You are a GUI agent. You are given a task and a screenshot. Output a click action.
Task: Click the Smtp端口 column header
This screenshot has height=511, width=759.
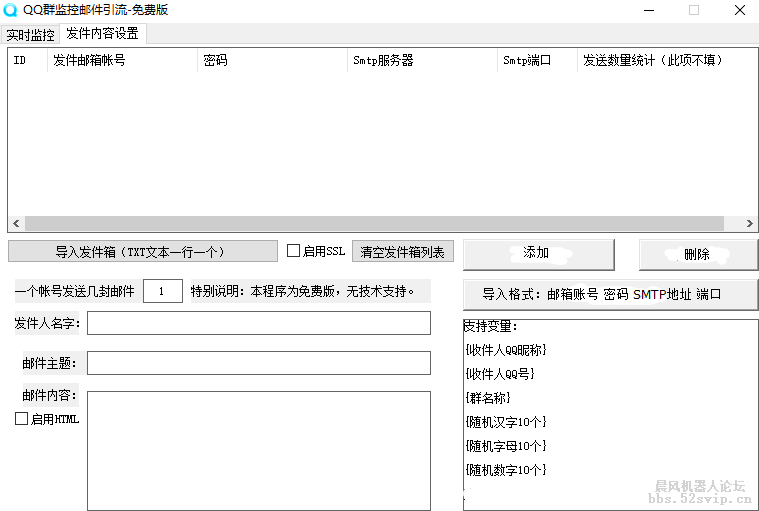537,60
